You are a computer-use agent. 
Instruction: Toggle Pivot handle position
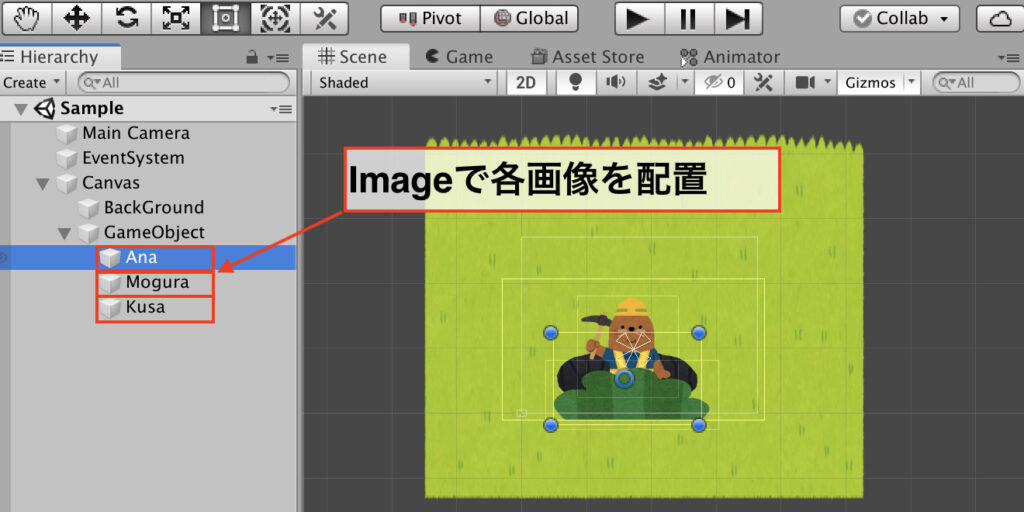430,19
